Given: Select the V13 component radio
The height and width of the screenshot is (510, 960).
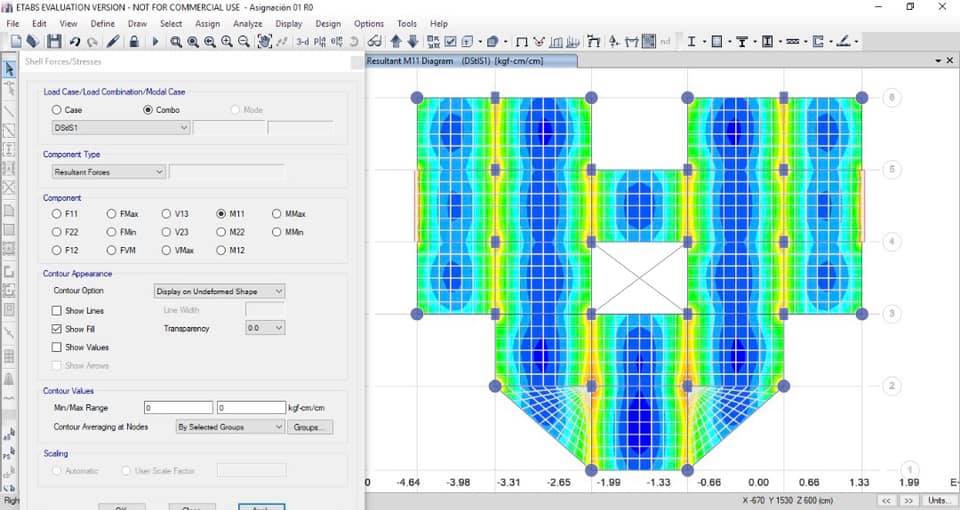Looking at the screenshot, I should tap(166, 214).
